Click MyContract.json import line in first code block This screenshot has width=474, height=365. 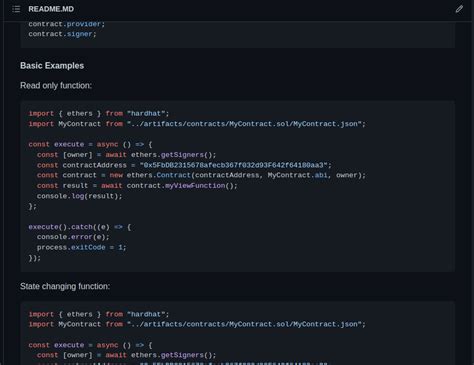(197, 124)
